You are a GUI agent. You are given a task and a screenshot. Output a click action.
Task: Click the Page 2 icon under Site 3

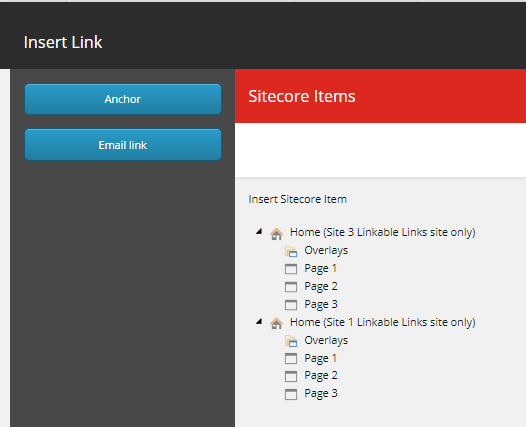coord(291,287)
